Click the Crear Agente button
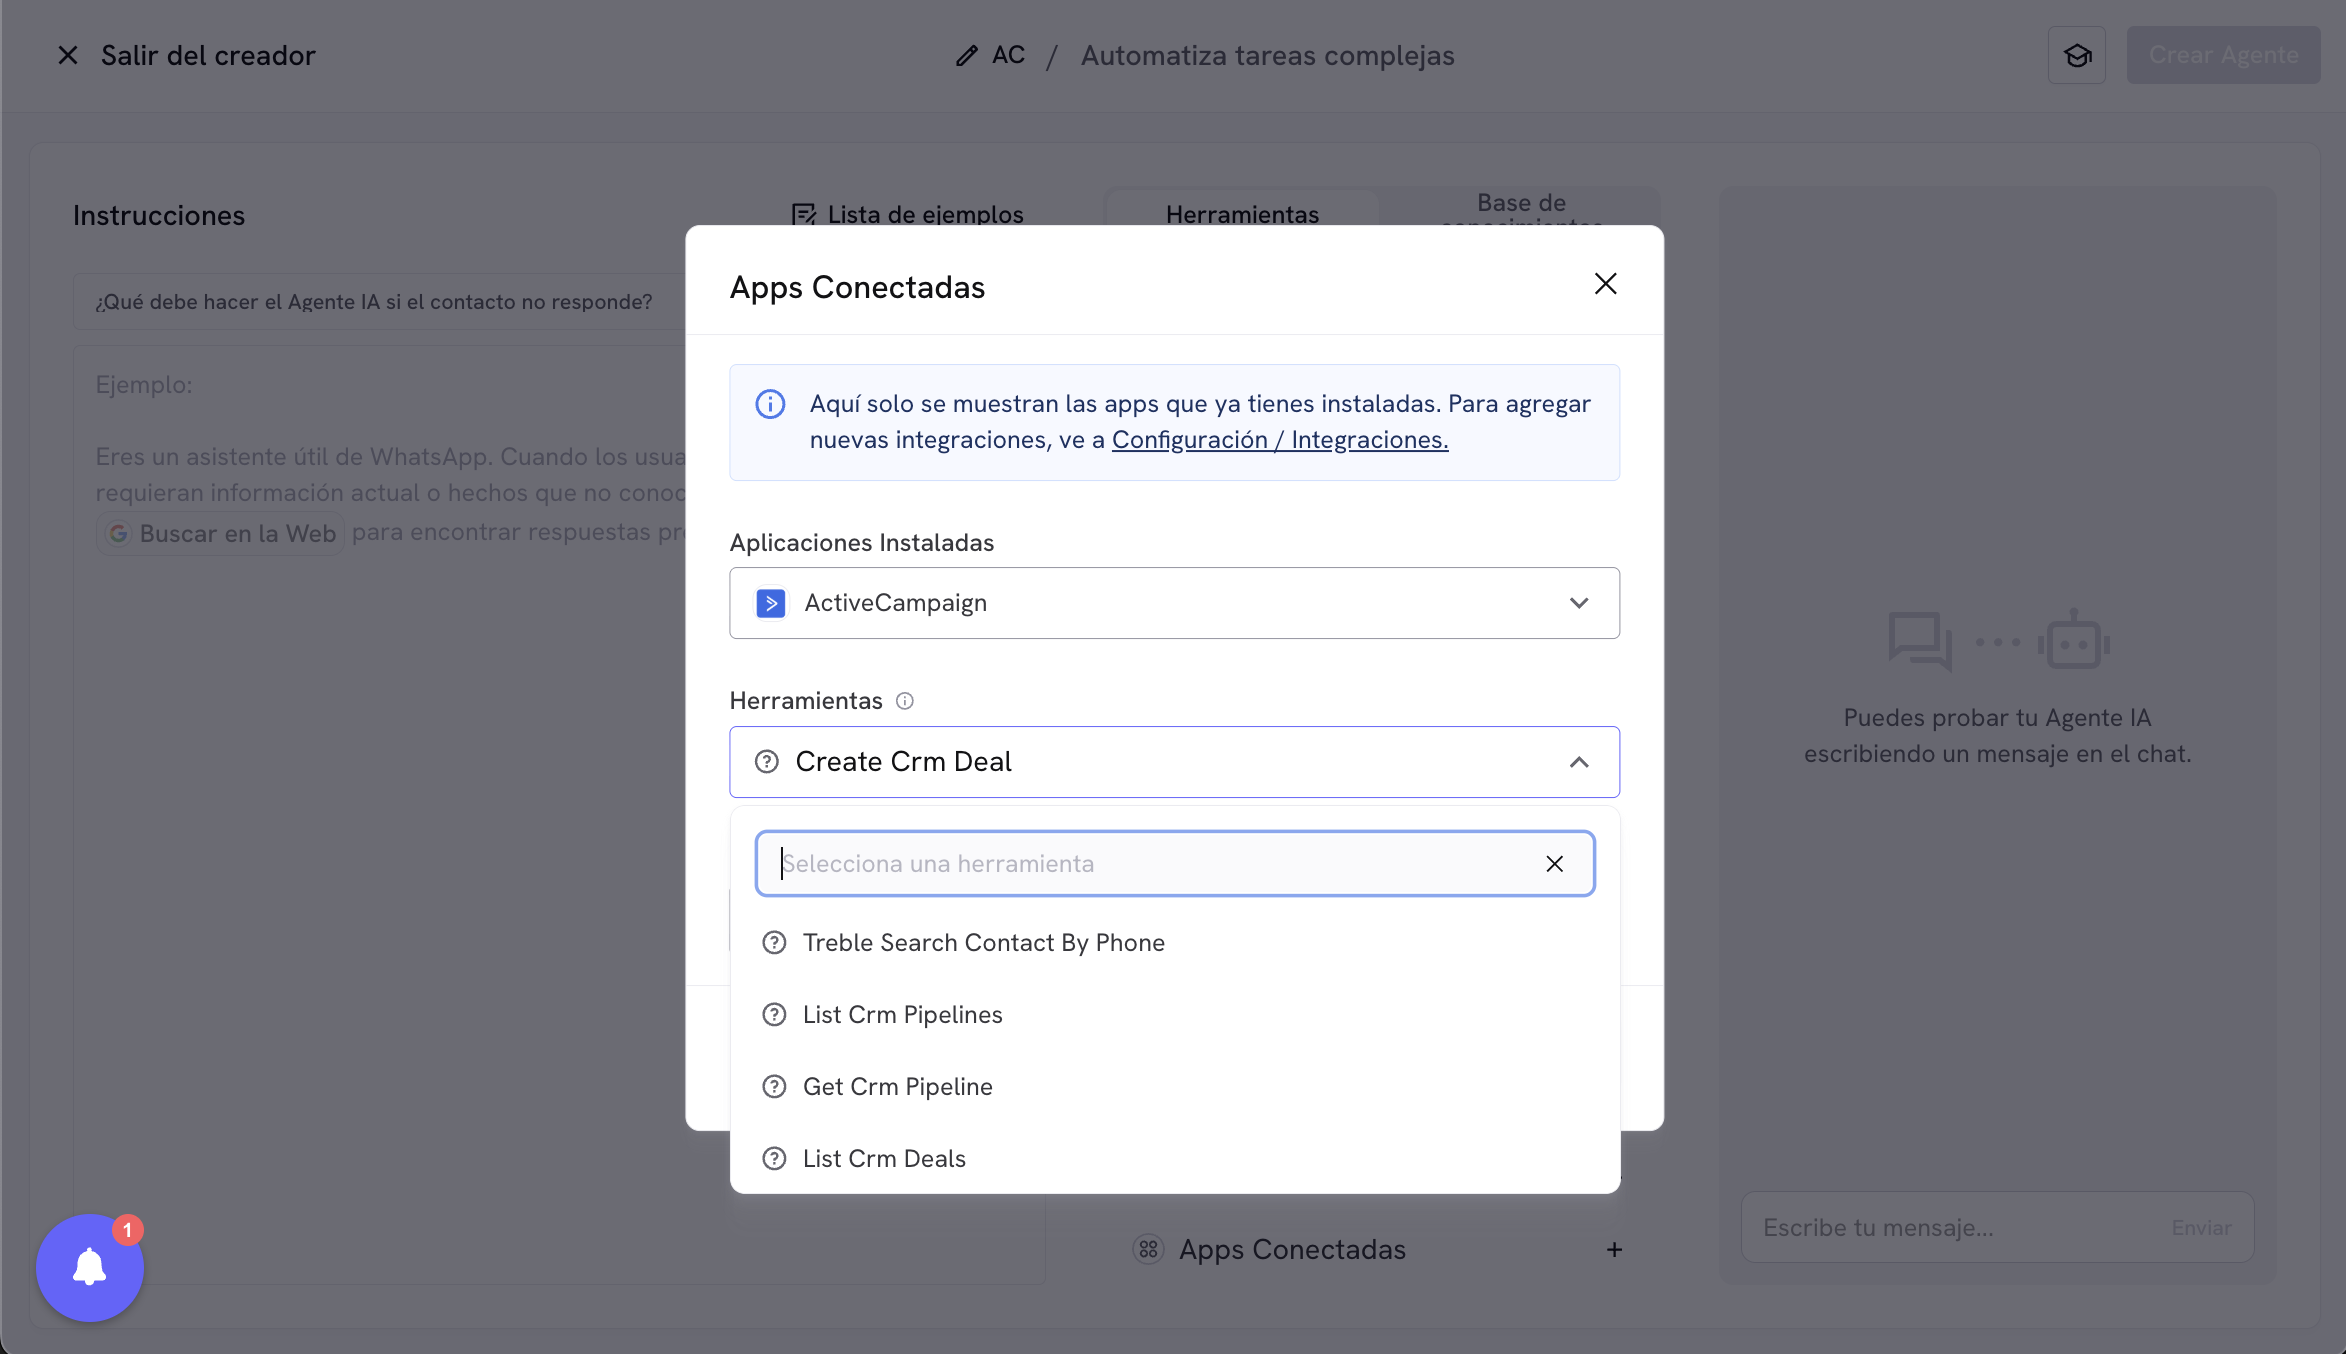This screenshot has width=2346, height=1354. (2222, 55)
